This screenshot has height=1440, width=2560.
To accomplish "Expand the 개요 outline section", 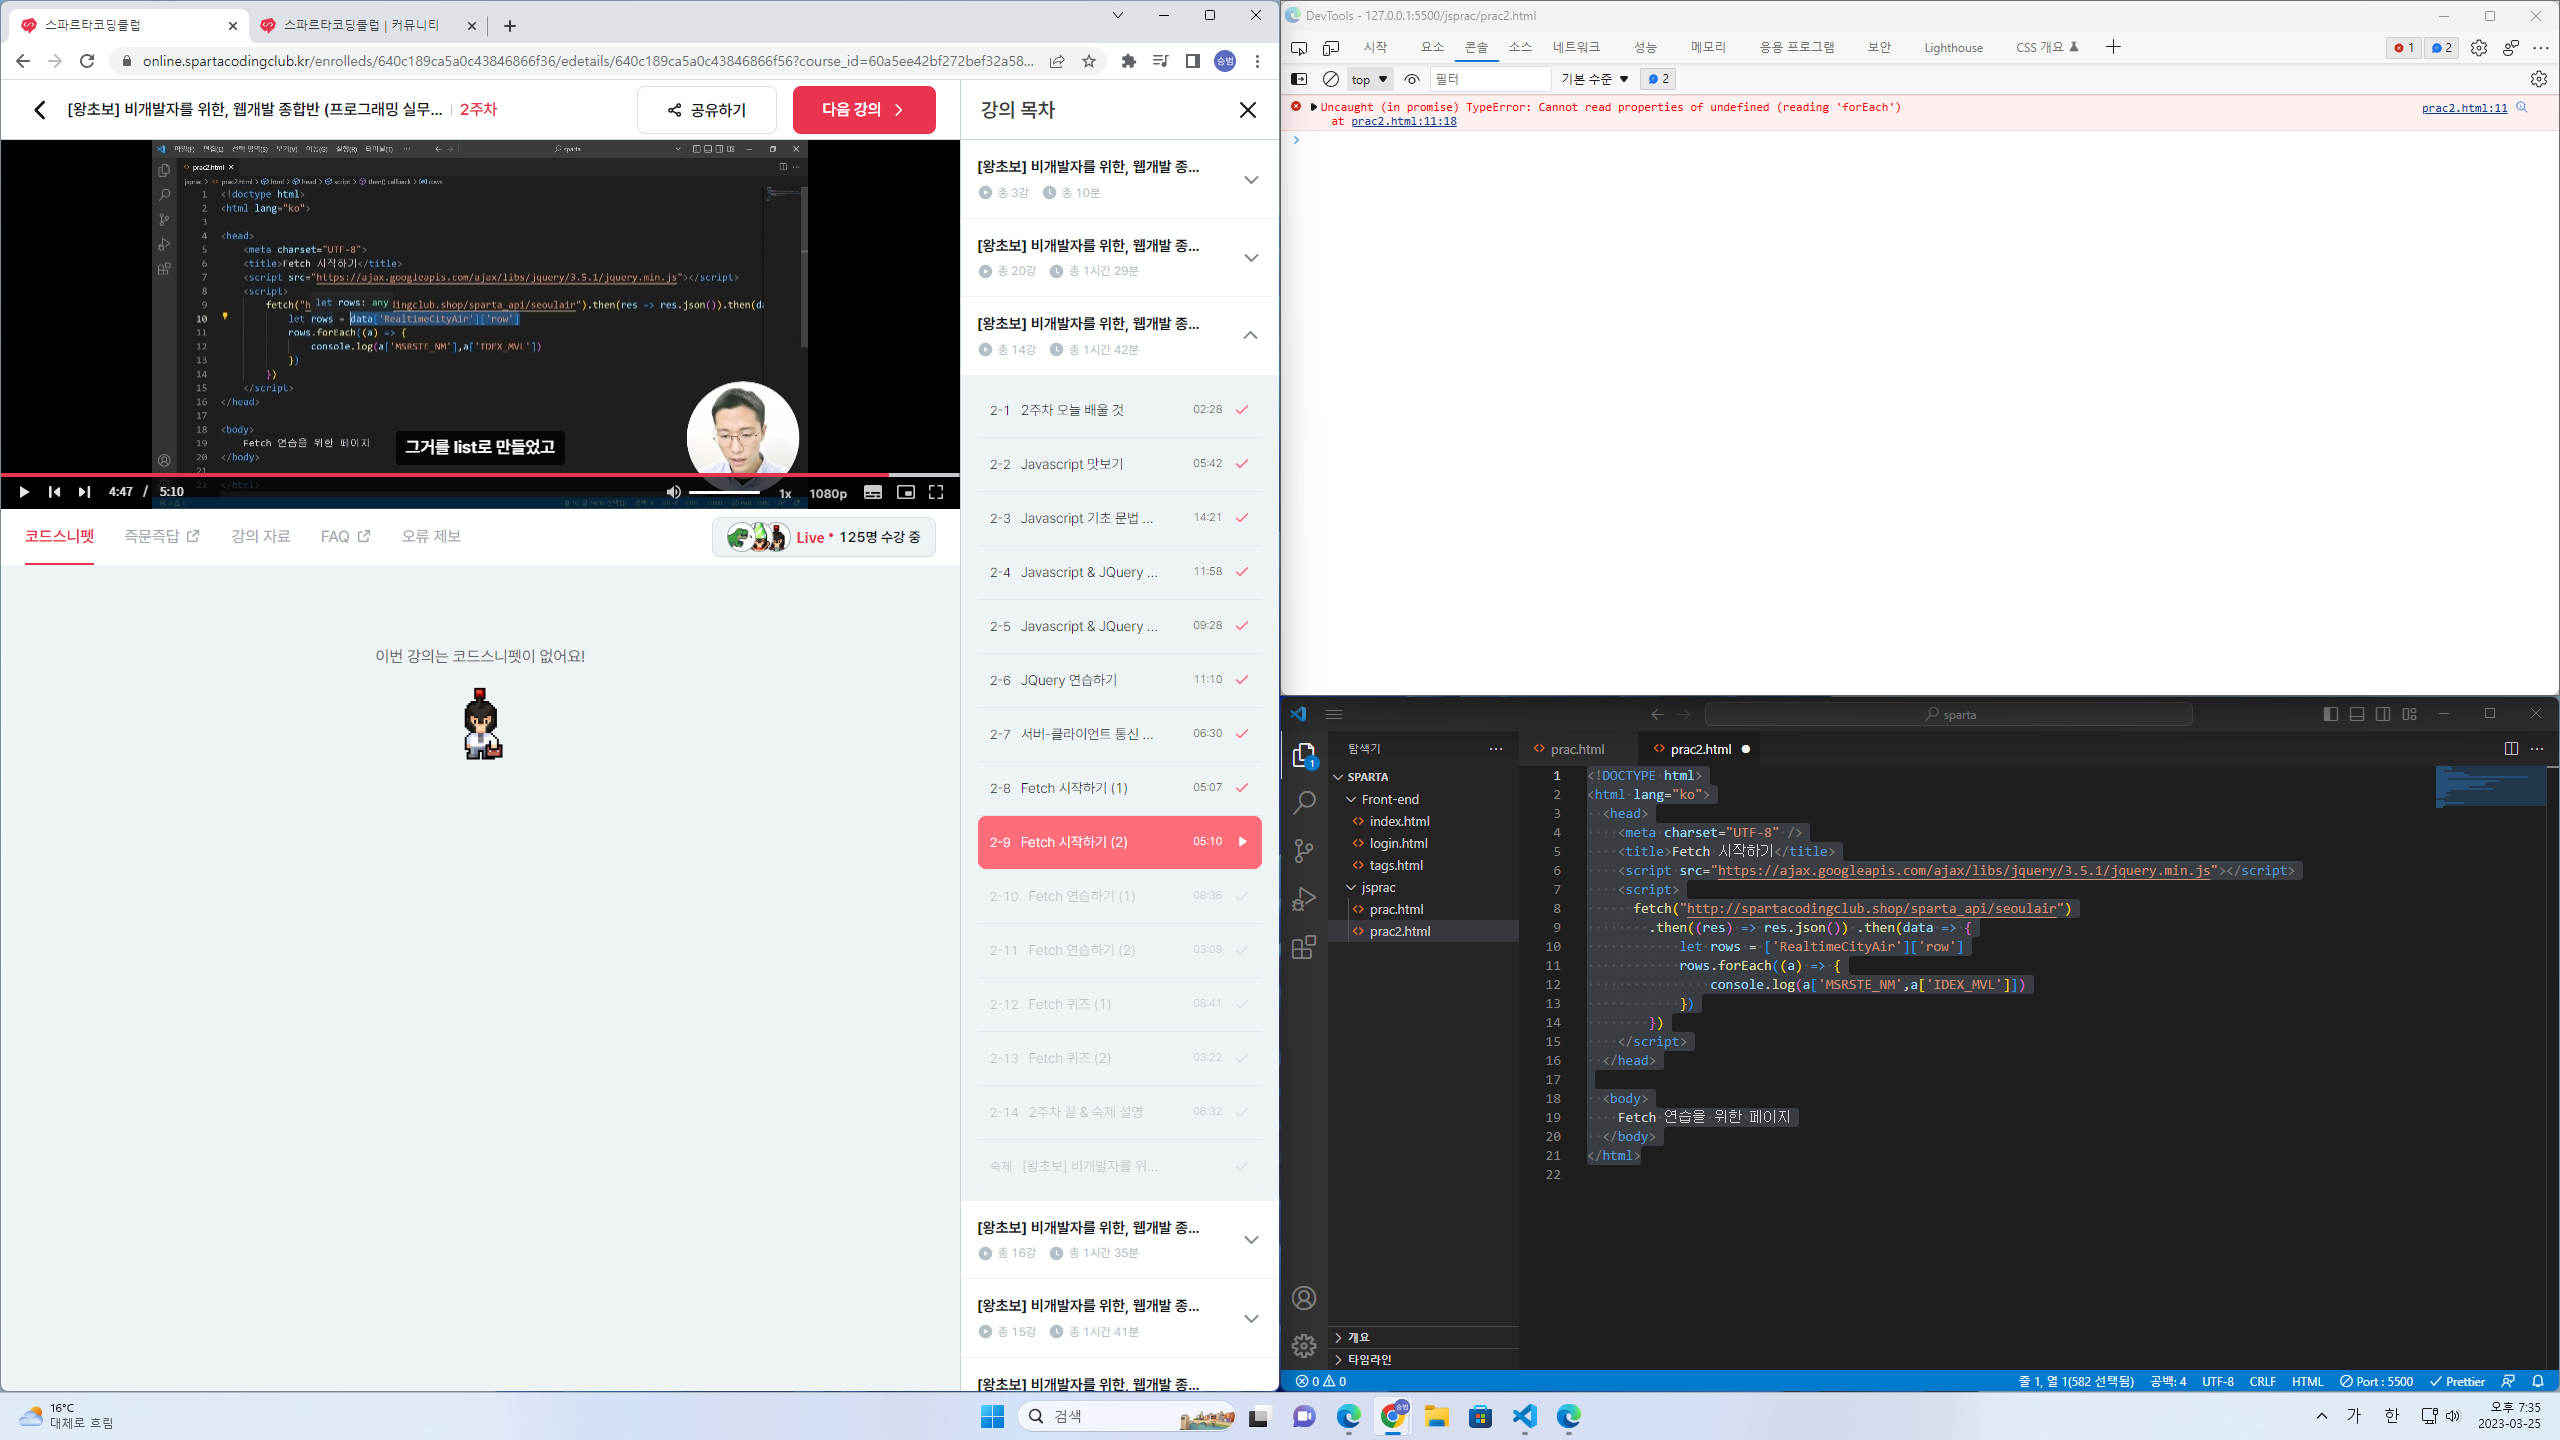I will click(x=1339, y=1337).
